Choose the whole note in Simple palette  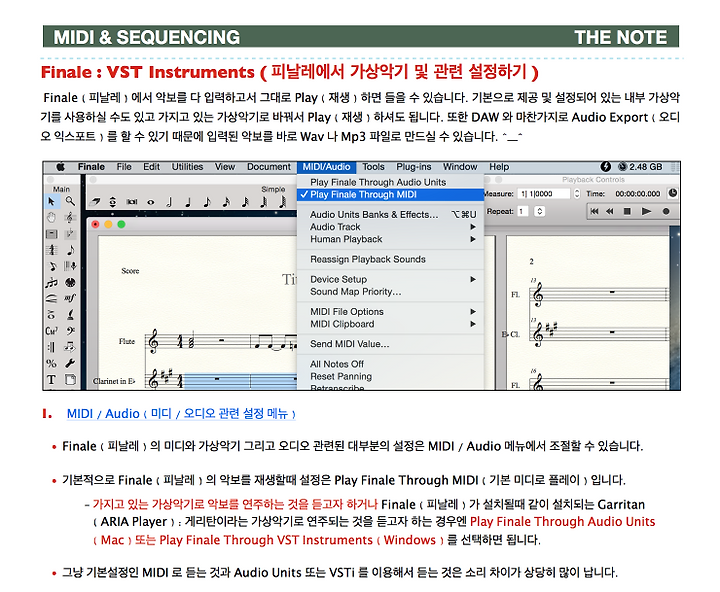pyautogui.click(x=151, y=202)
